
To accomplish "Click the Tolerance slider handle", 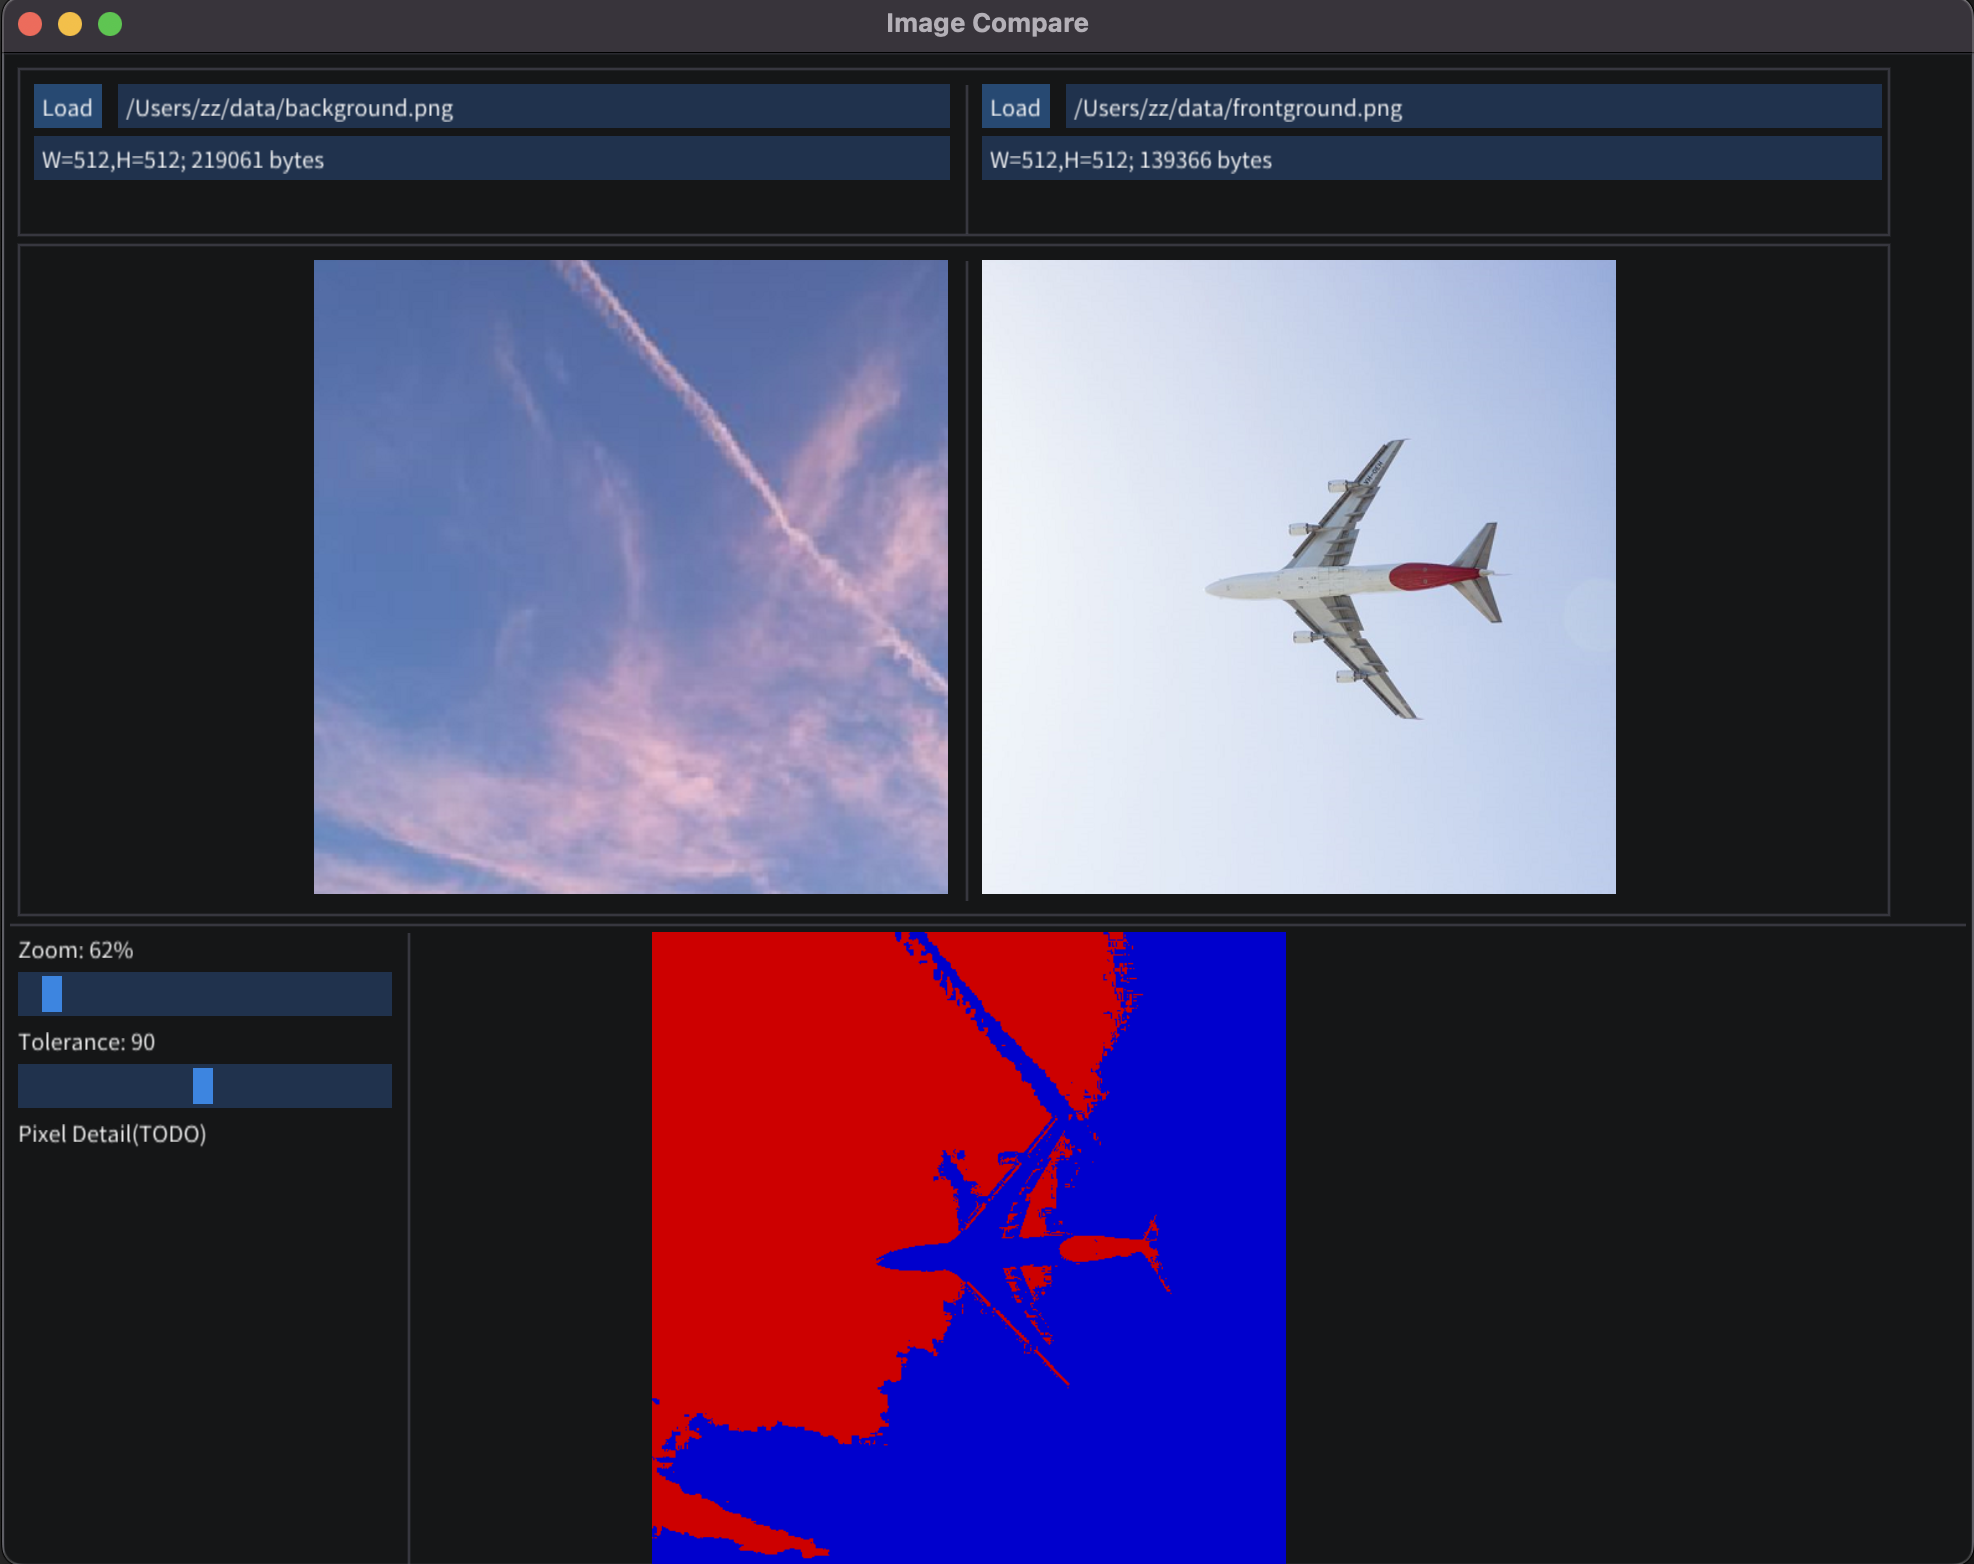I will point(203,1086).
